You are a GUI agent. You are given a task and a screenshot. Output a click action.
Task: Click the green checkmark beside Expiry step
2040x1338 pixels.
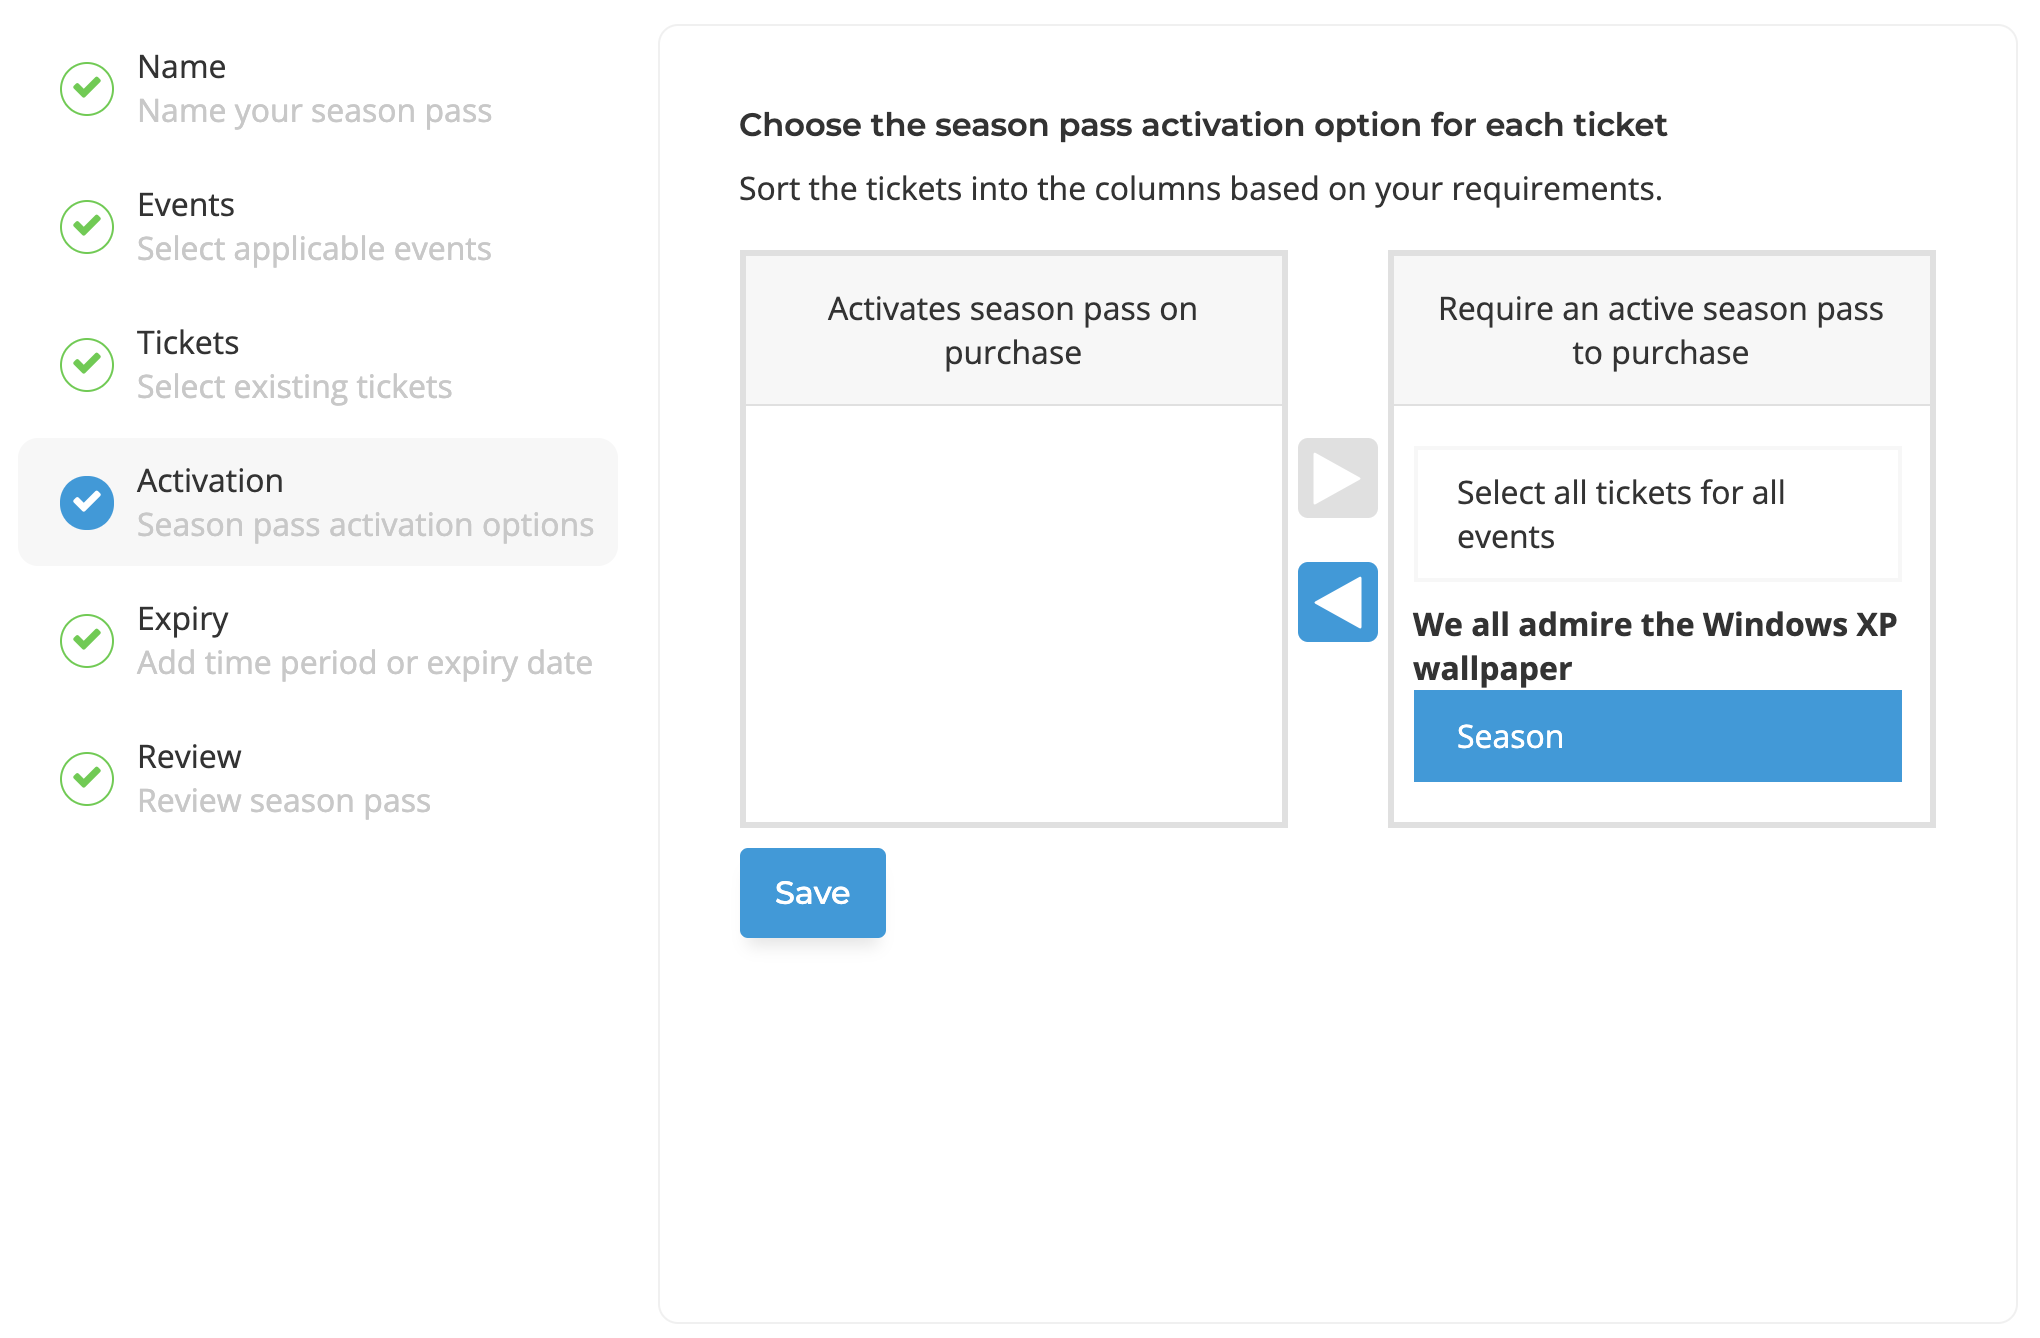tap(87, 641)
